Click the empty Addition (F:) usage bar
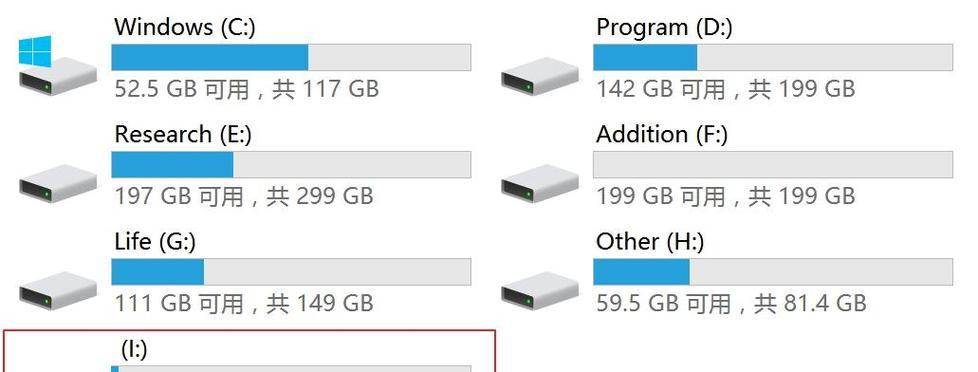This screenshot has height=372, width=978. point(773,165)
